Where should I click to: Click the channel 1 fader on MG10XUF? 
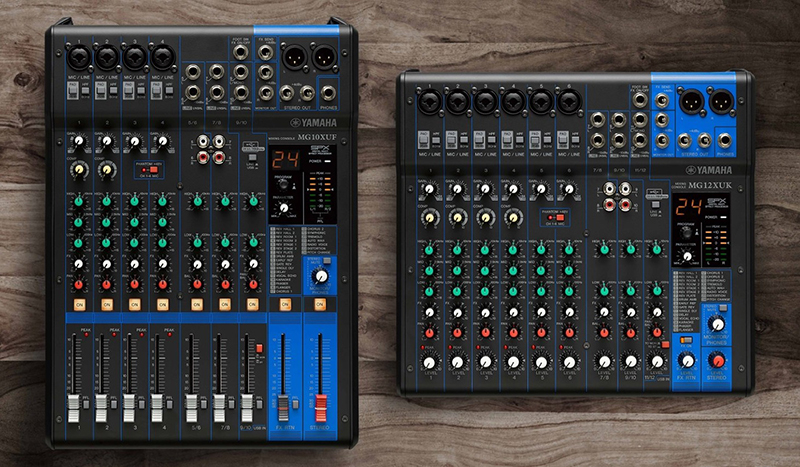point(74,407)
